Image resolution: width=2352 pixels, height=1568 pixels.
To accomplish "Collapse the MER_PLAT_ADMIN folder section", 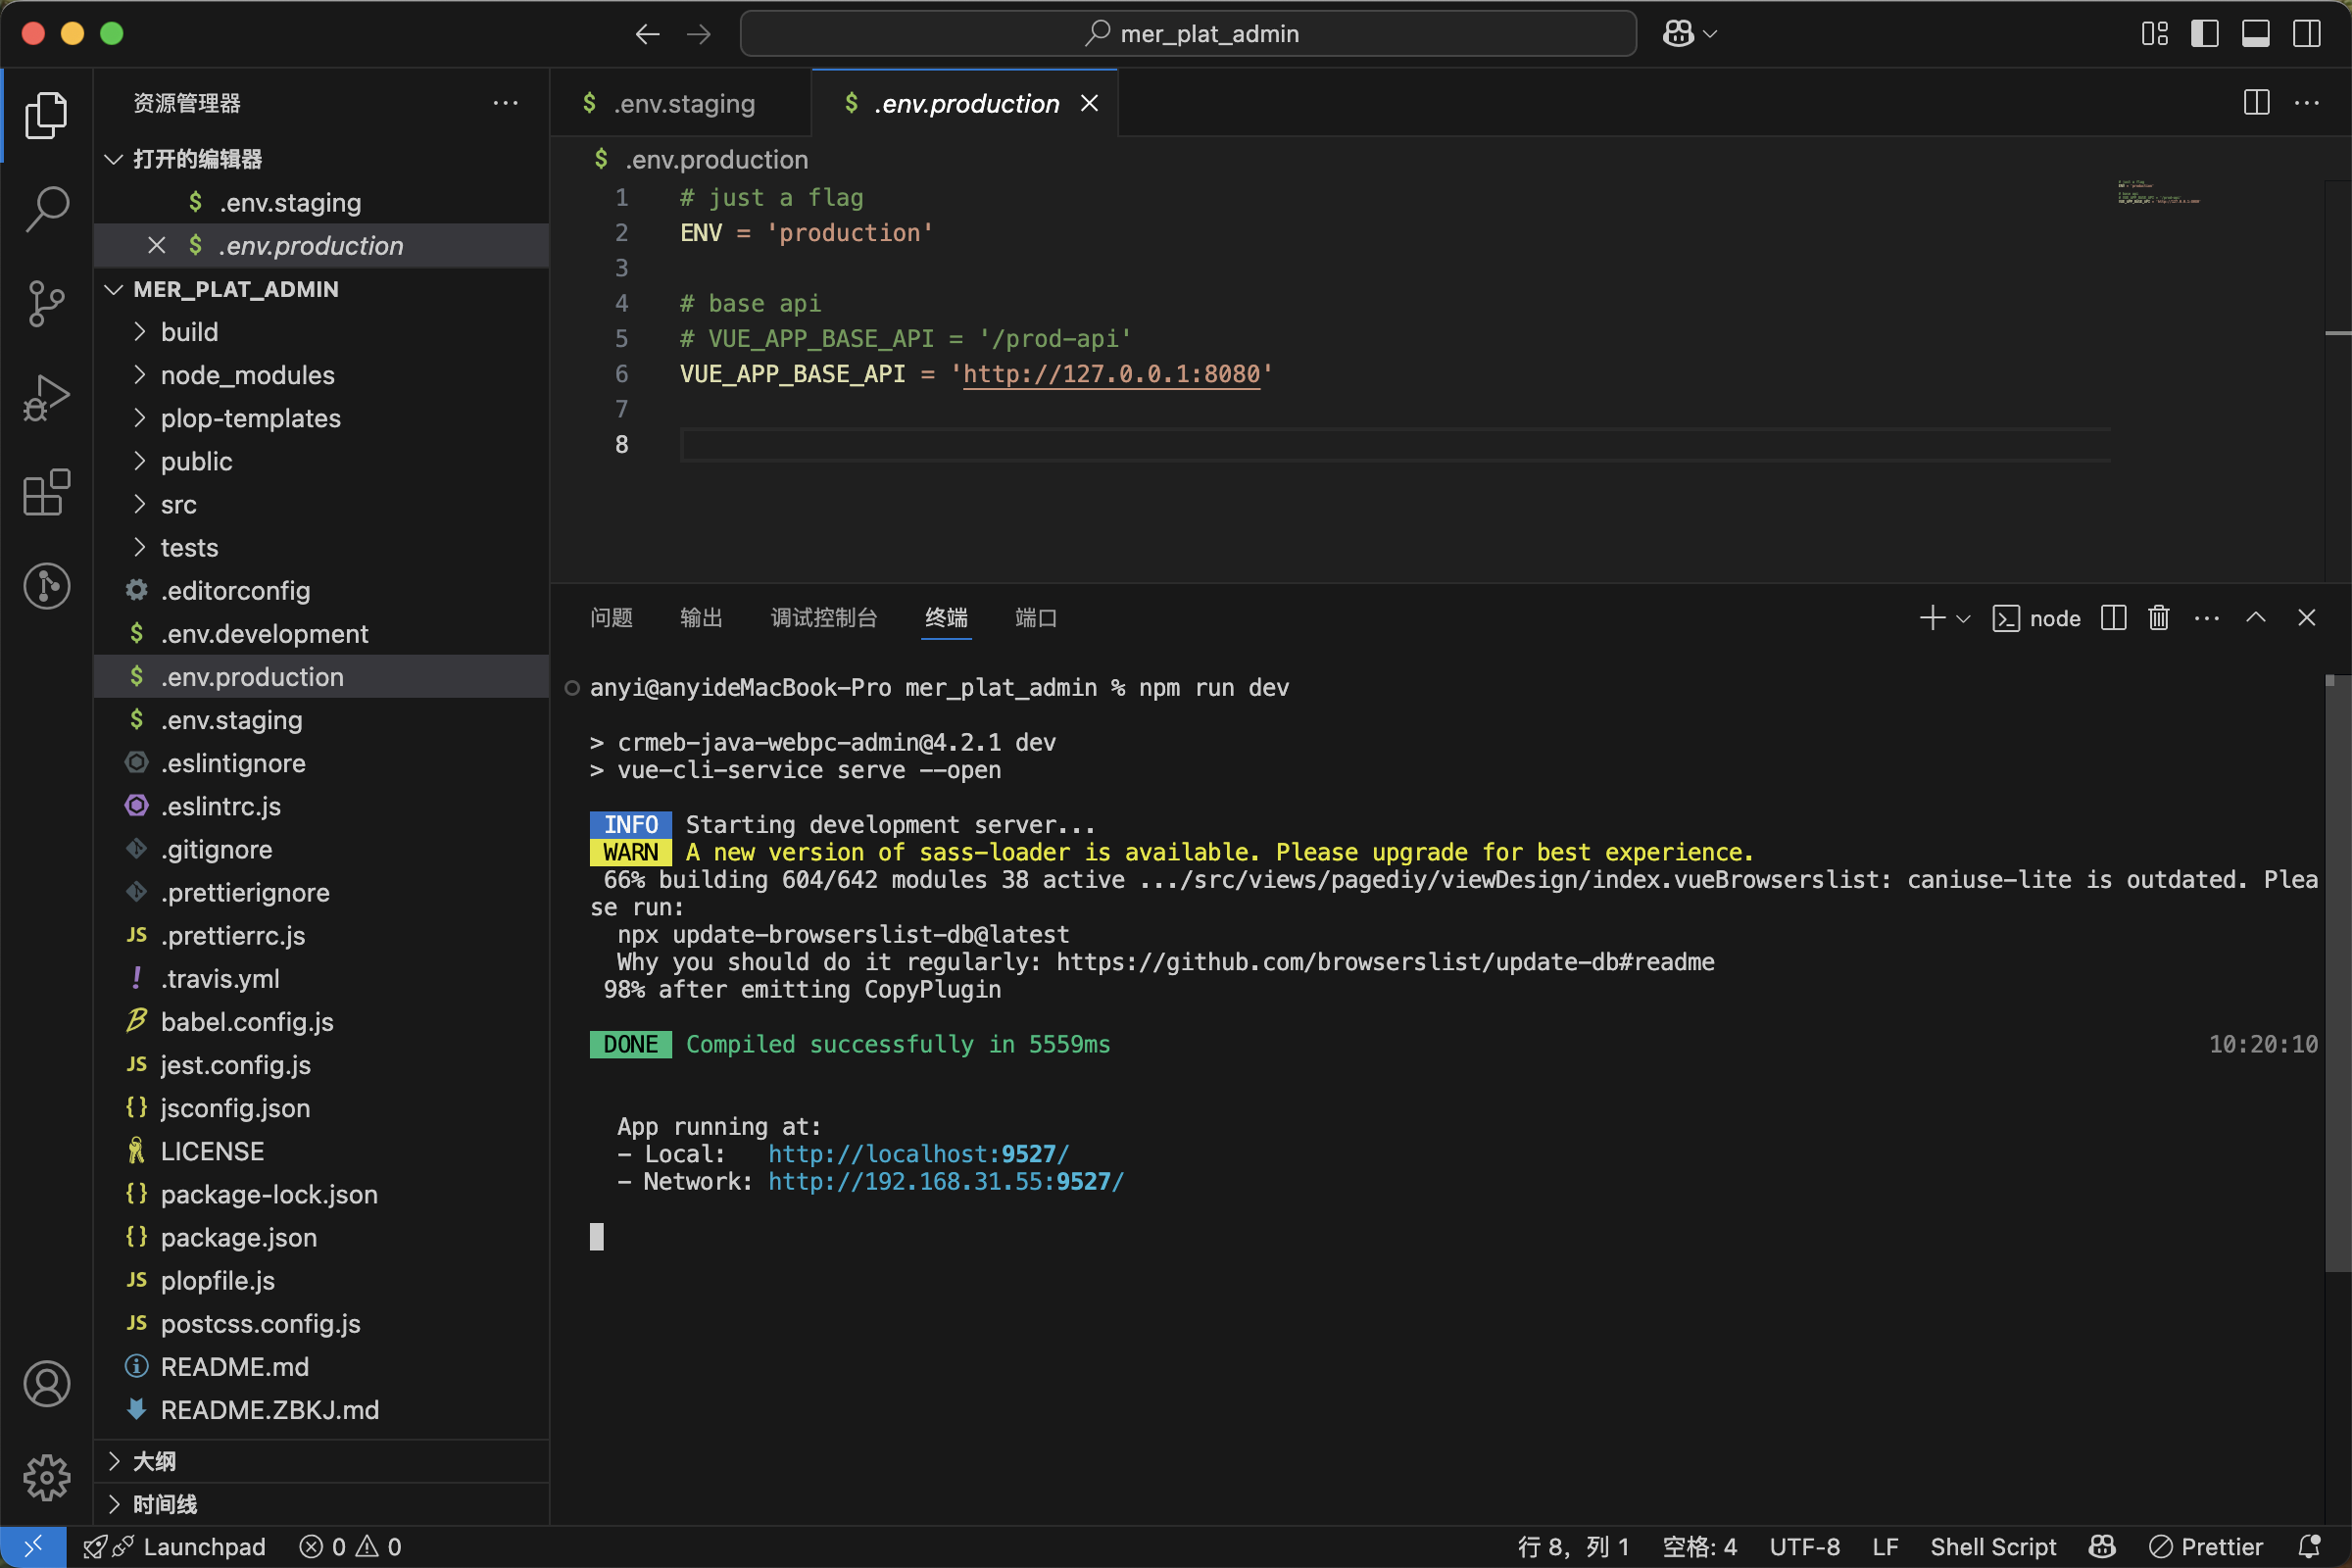I will 114,289.
